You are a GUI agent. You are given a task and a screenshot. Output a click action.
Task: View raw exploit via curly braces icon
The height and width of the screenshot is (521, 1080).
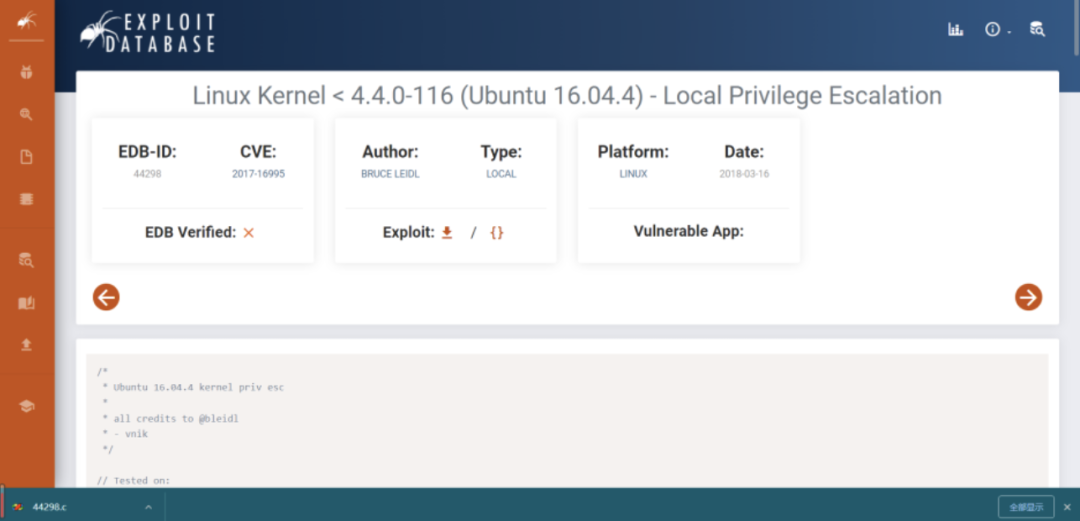coord(497,233)
